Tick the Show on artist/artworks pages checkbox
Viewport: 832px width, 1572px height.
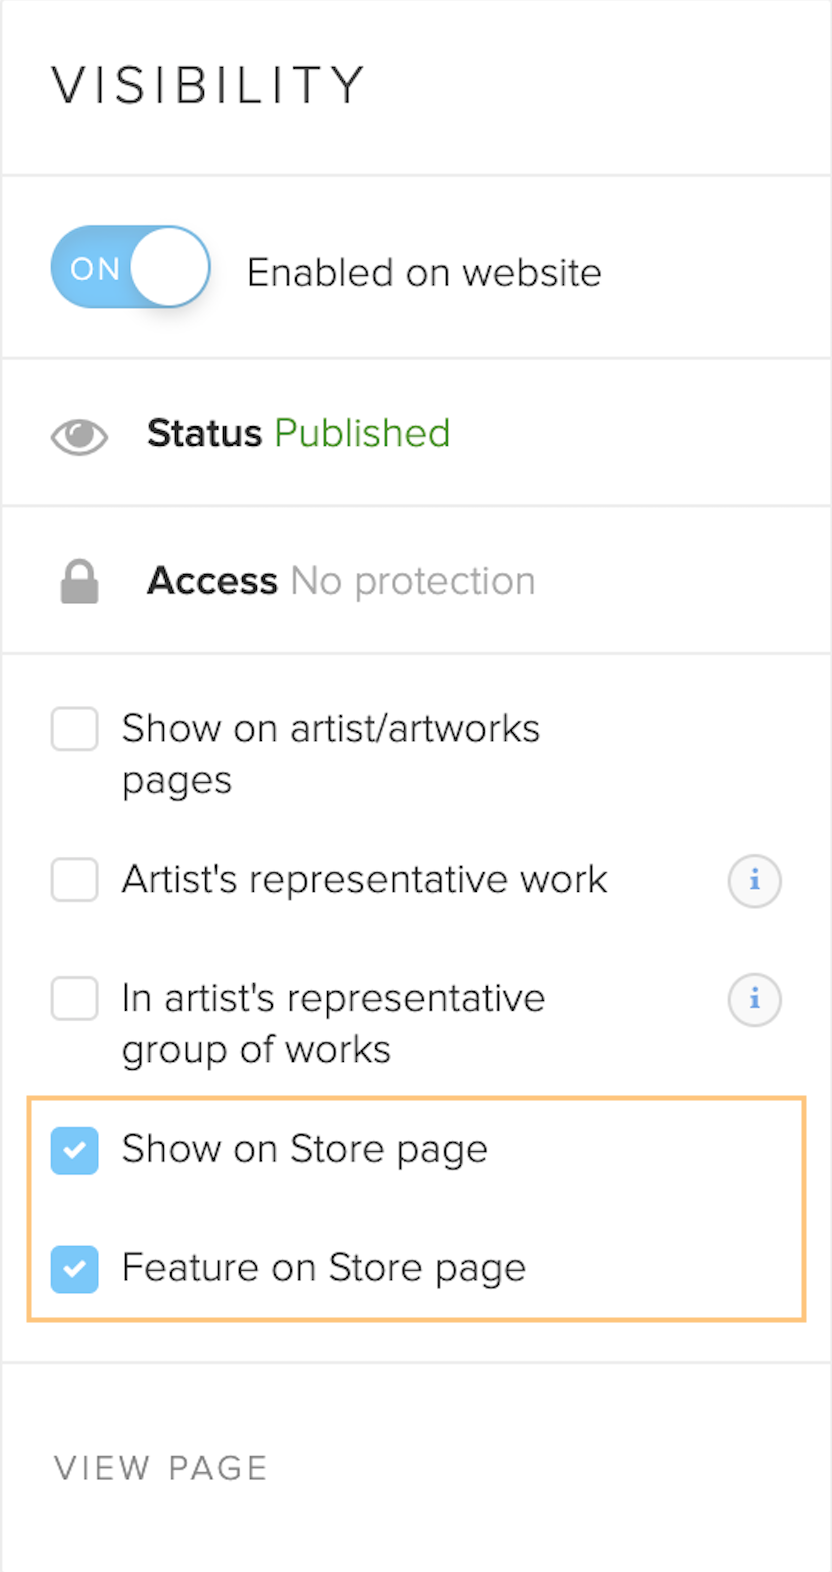click(x=75, y=729)
